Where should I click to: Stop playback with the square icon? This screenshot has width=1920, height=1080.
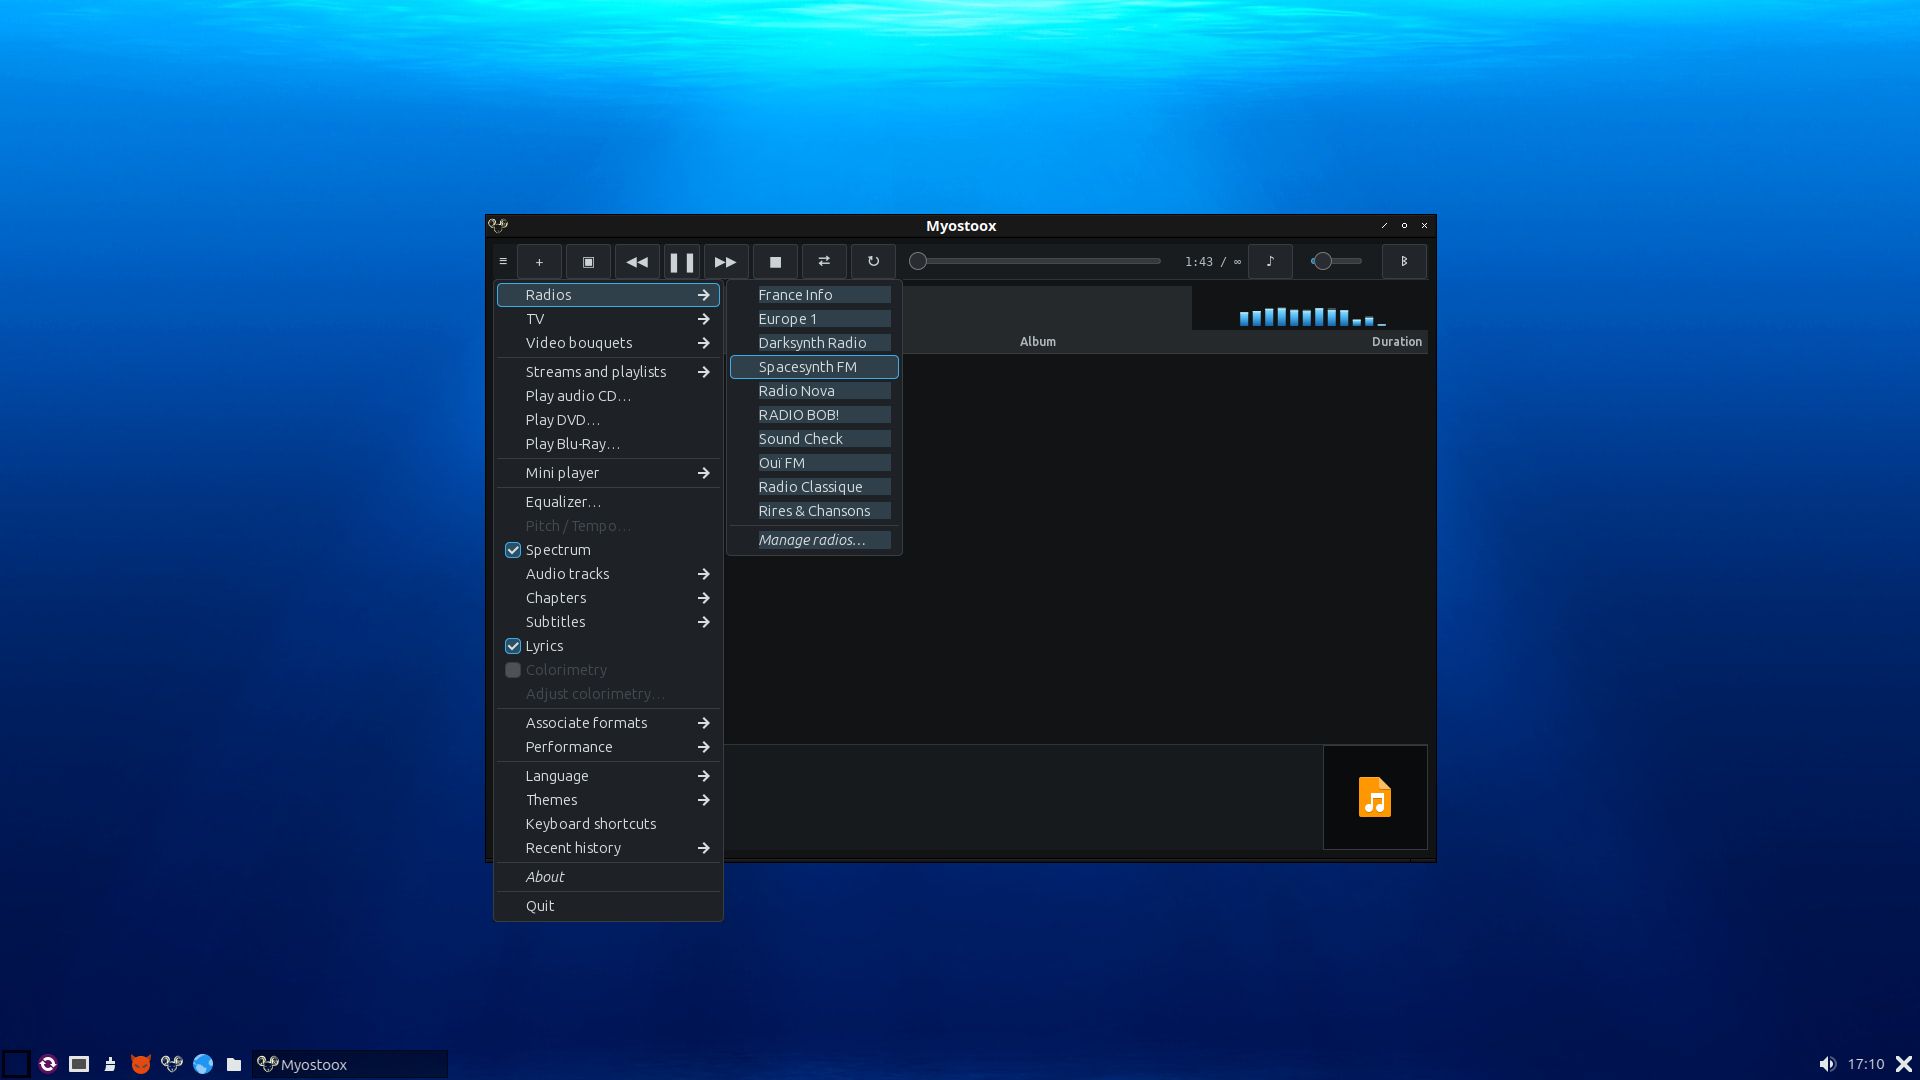tap(775, 262)
